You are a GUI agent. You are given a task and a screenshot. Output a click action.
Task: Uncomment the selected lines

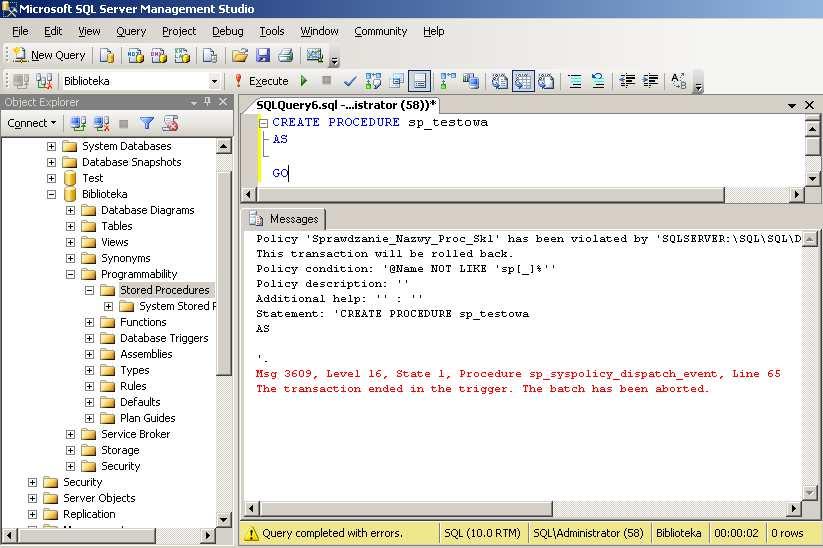click(x=598, y=81)
